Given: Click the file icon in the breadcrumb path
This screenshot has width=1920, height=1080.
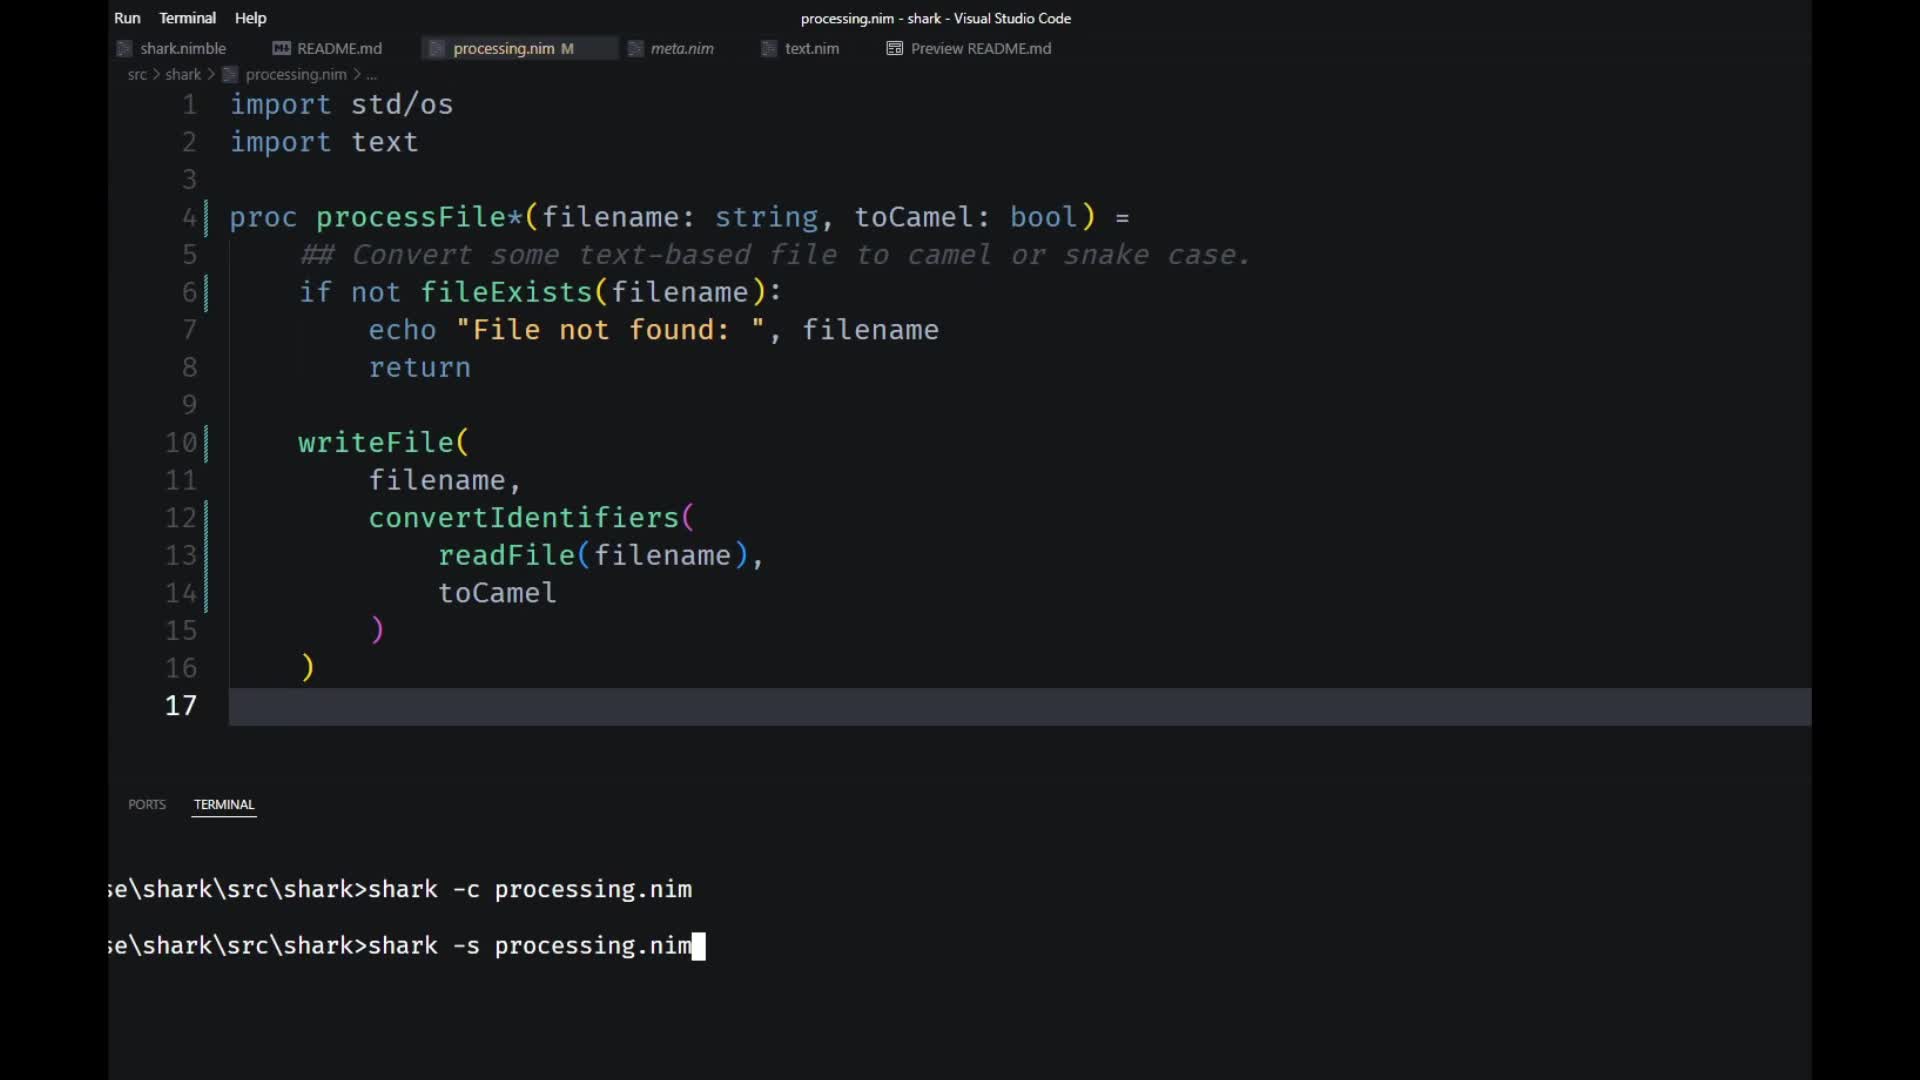Looking at the screenshot, I should [230, 74].
